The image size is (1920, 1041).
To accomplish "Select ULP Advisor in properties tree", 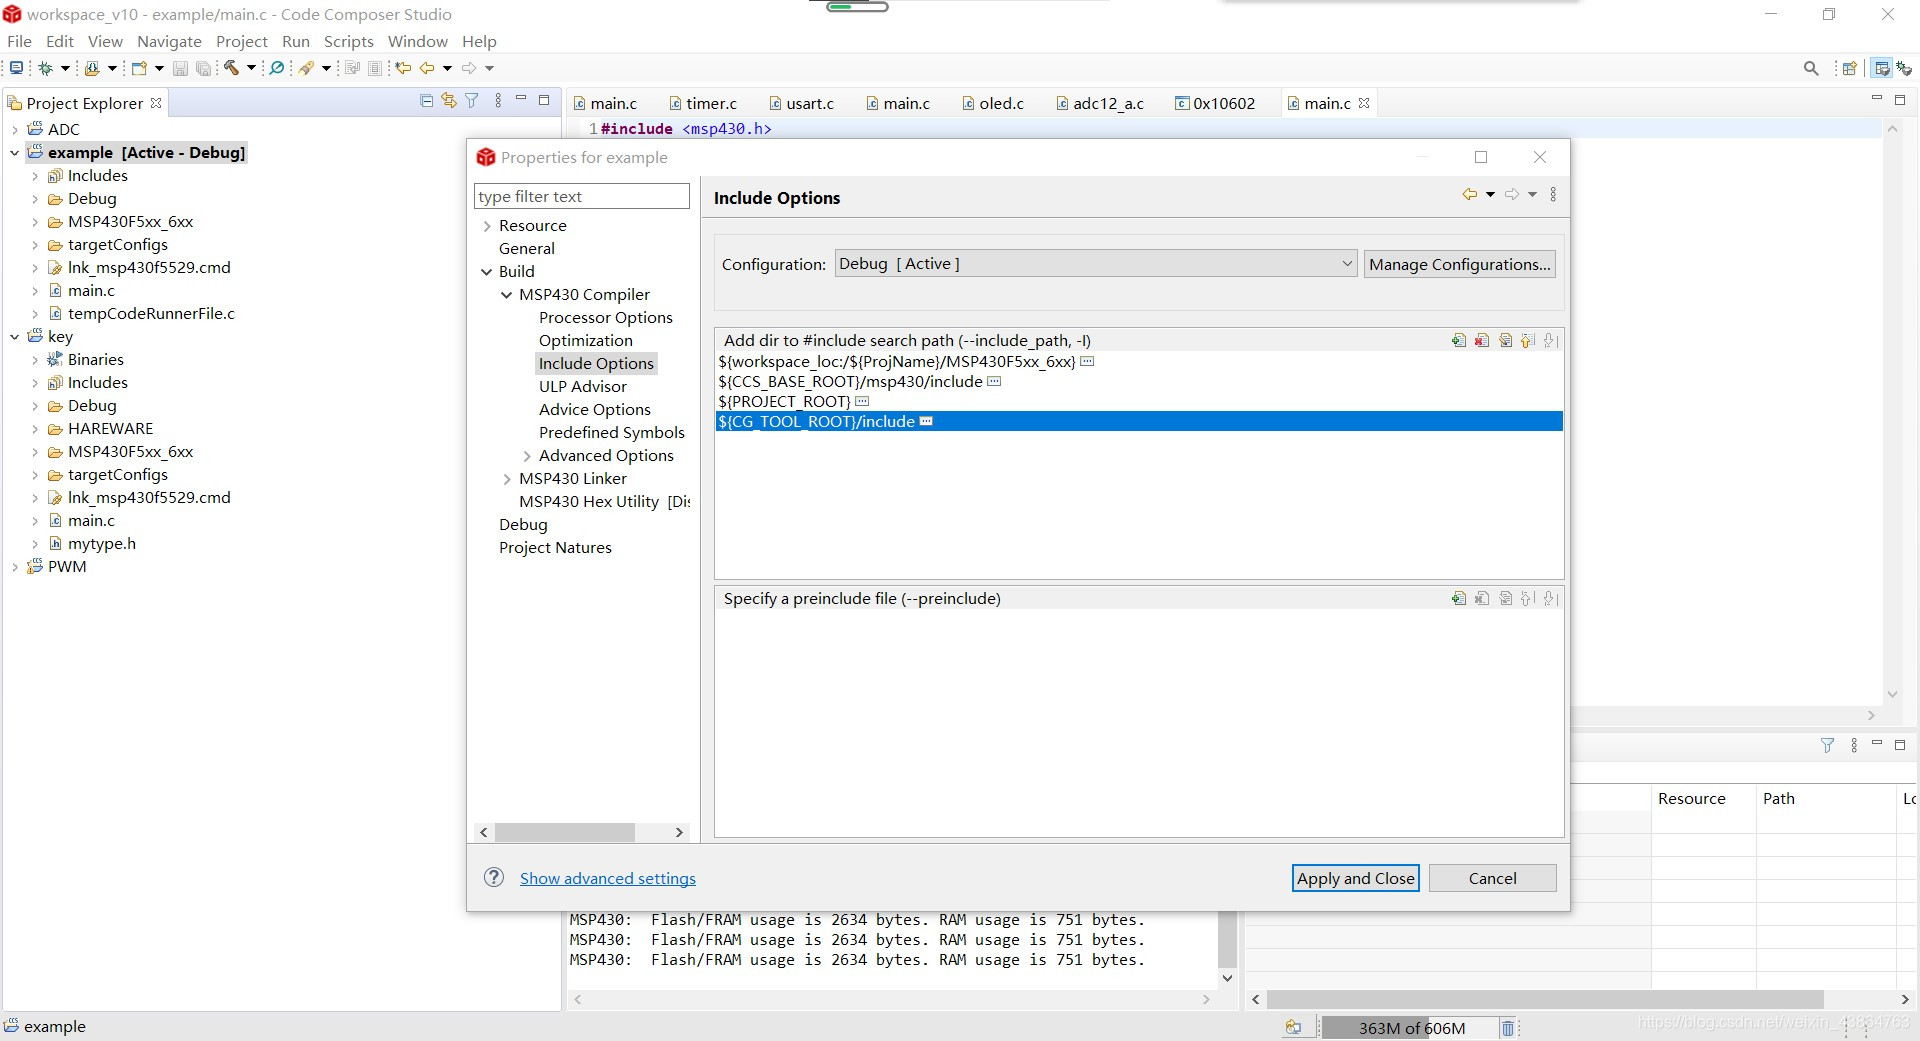I will [582, 387].
